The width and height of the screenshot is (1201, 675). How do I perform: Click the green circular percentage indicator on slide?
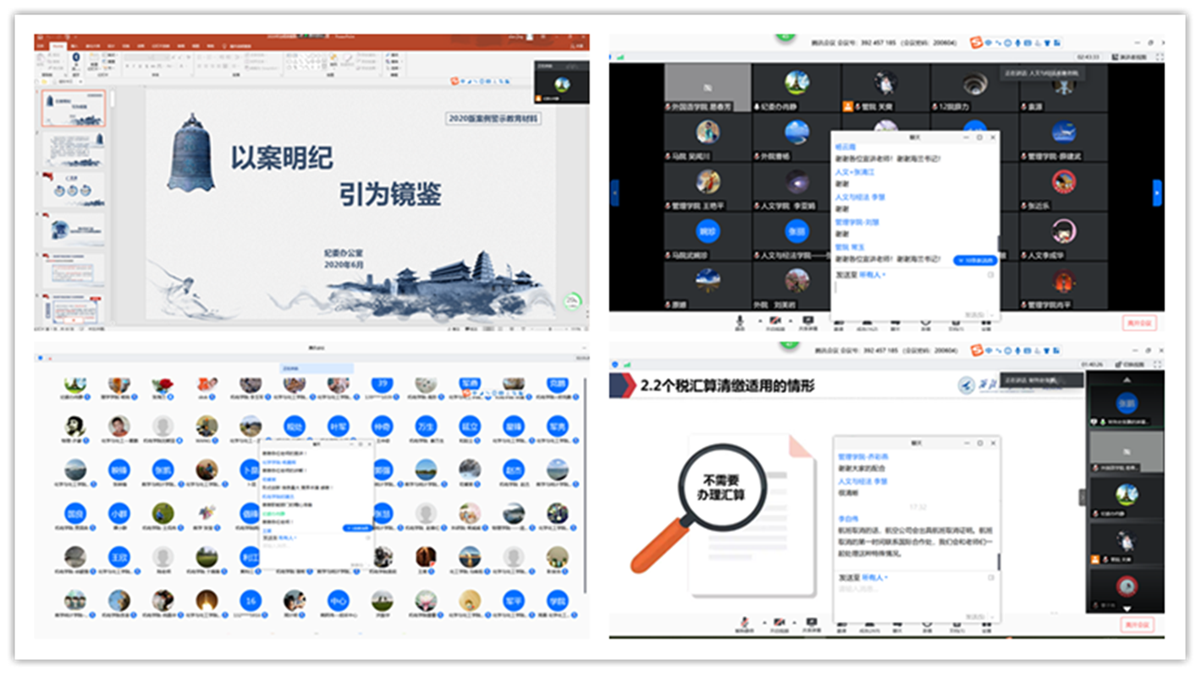point(571,300)
